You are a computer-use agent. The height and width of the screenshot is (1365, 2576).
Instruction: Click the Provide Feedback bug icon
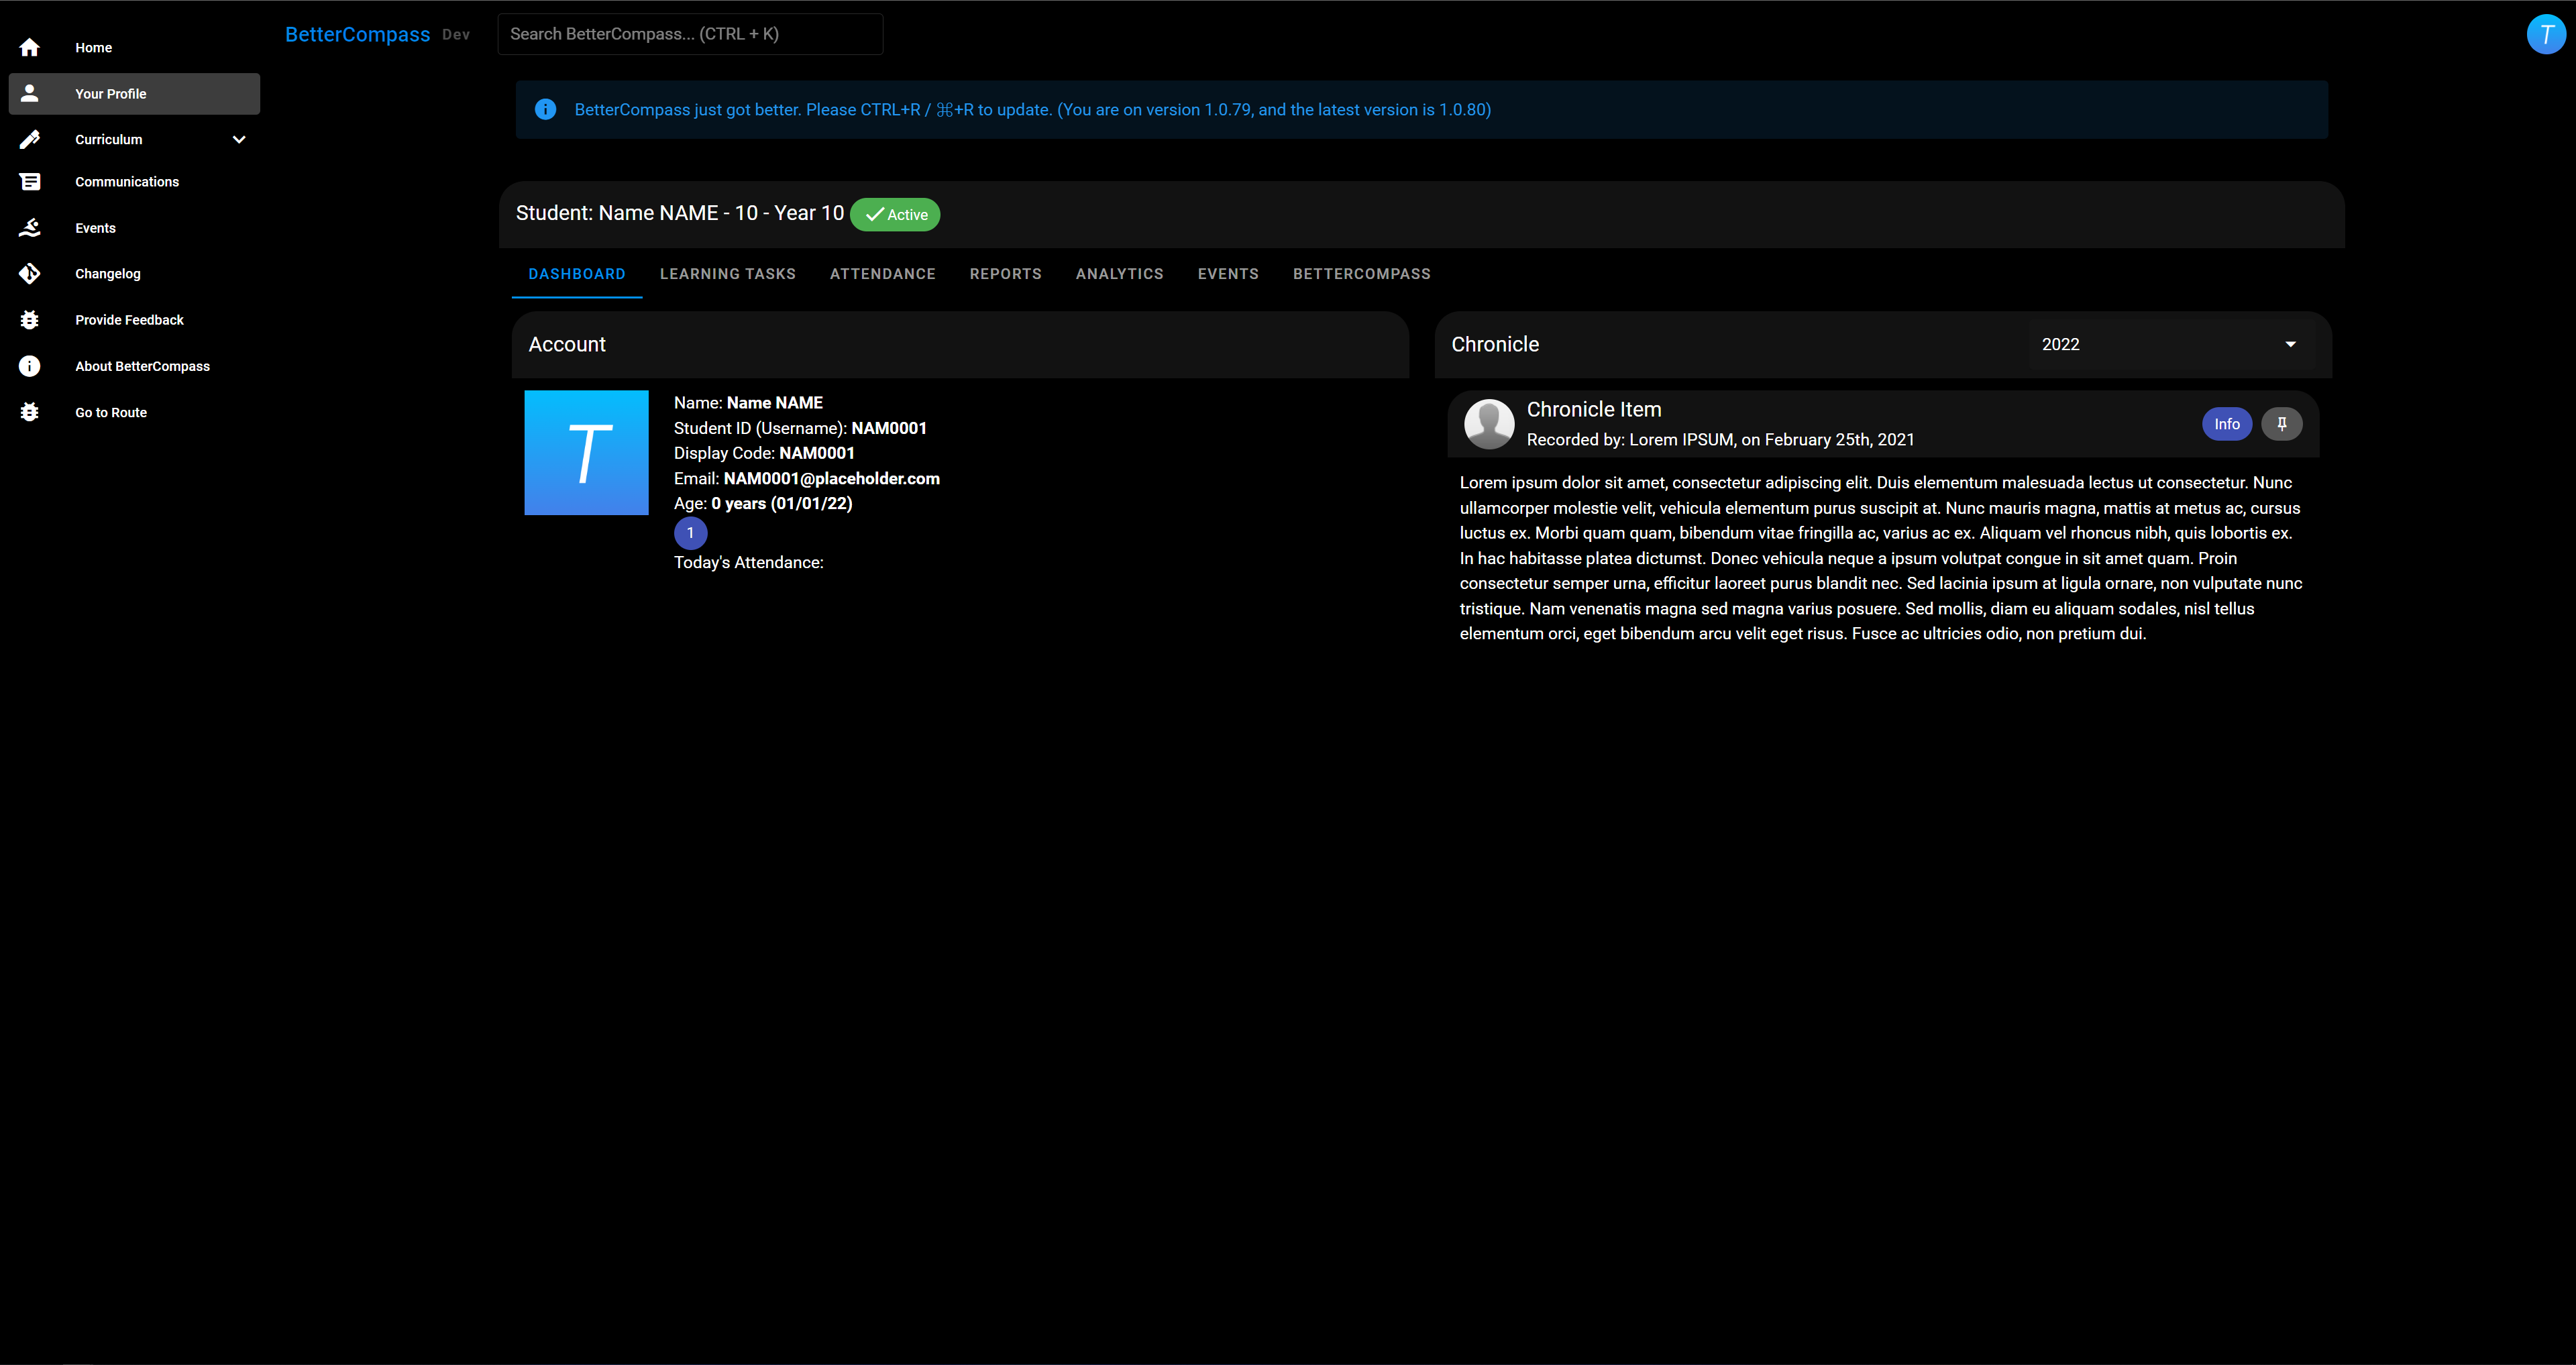[x=30, y=320]
